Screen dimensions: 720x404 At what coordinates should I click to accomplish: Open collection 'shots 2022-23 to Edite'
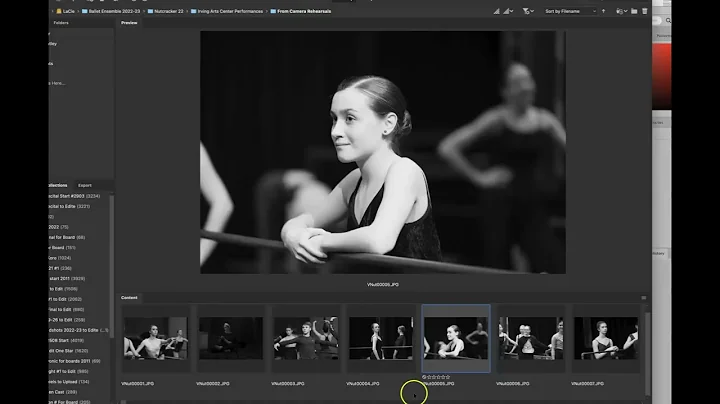(x=79, y=330)
